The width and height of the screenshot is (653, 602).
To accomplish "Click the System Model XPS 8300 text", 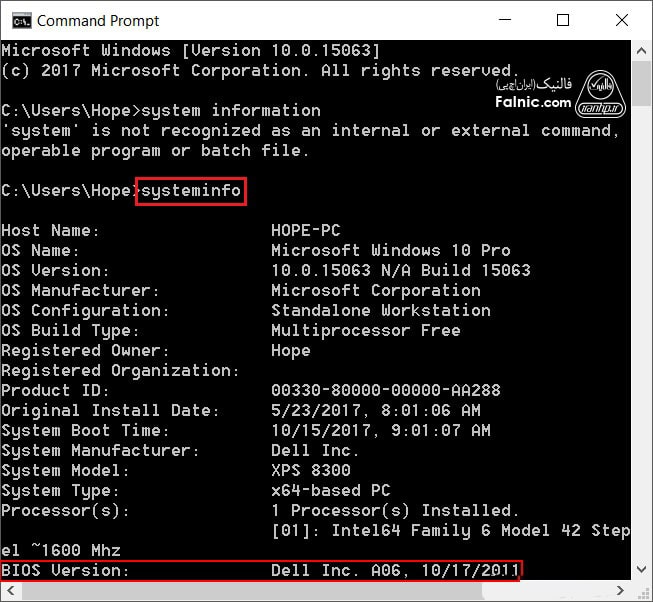I will point(311,470).
